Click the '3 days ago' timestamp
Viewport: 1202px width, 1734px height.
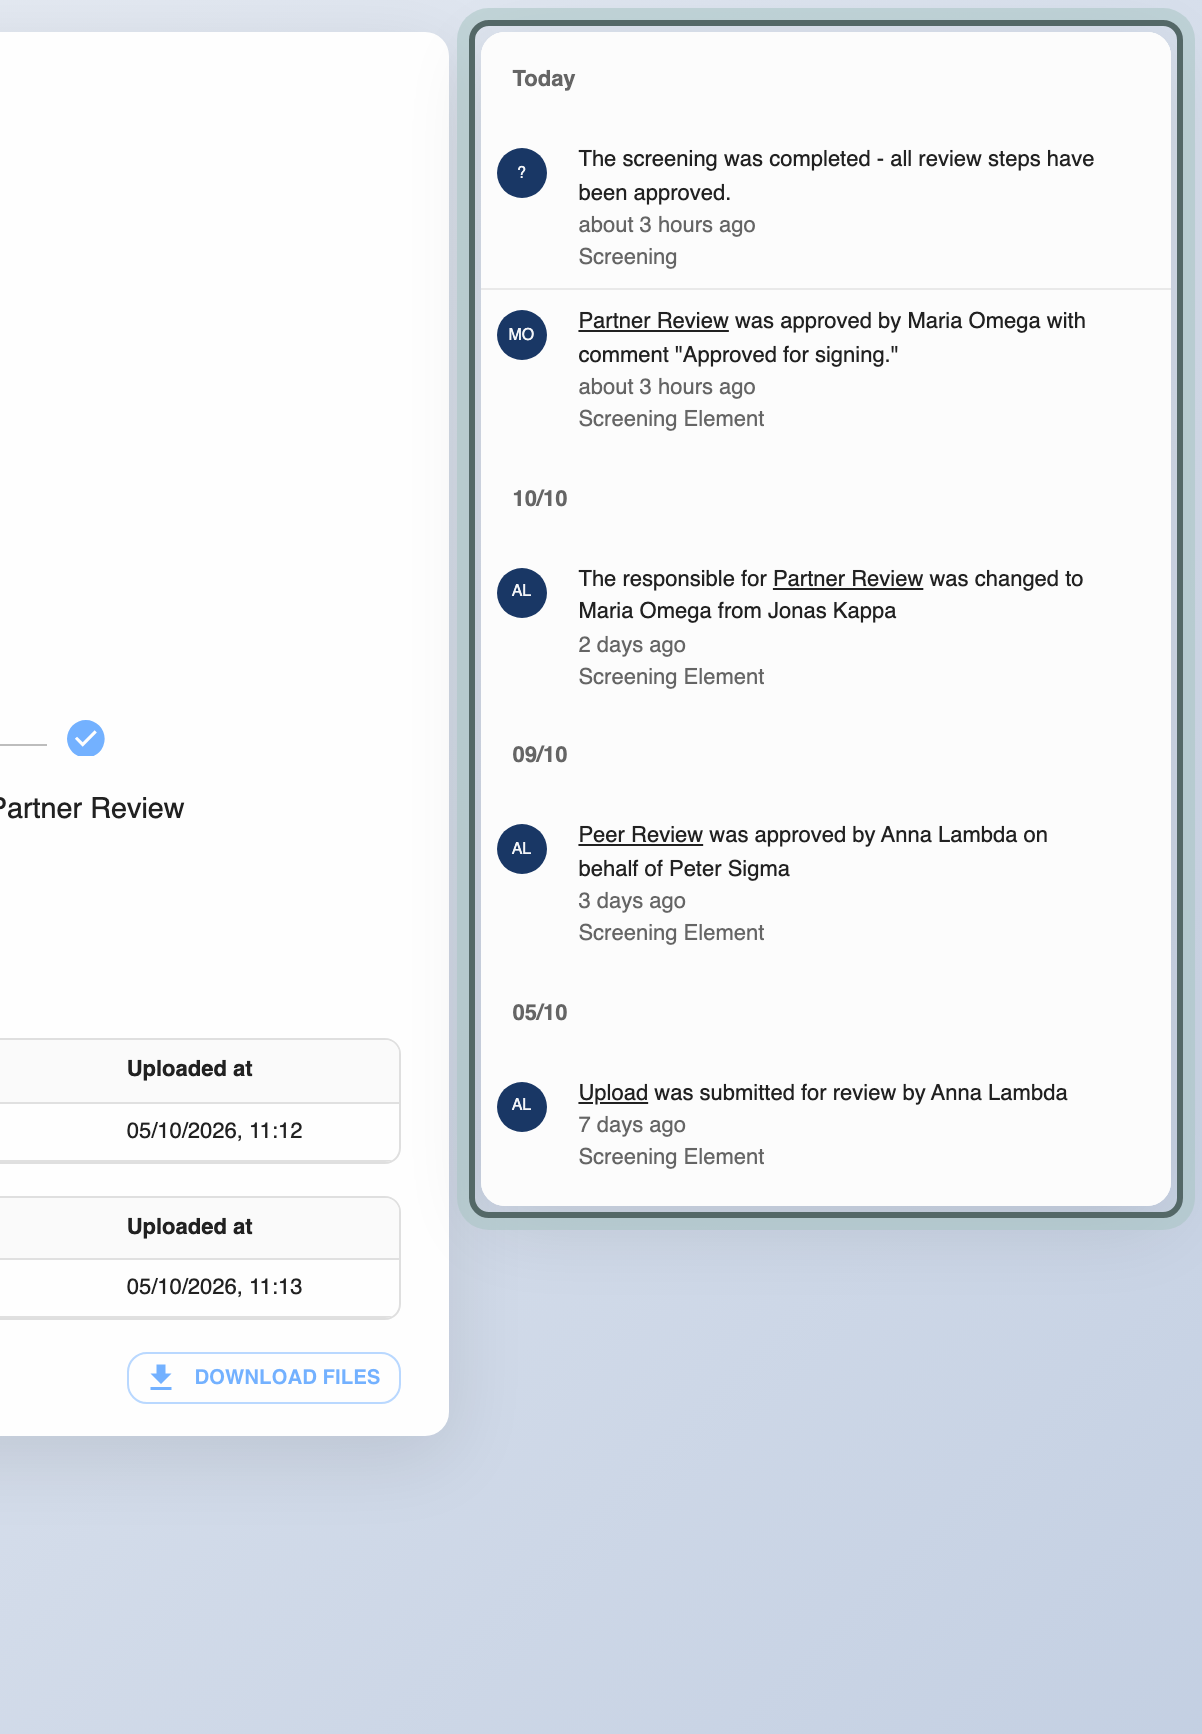tap(632, 901)
